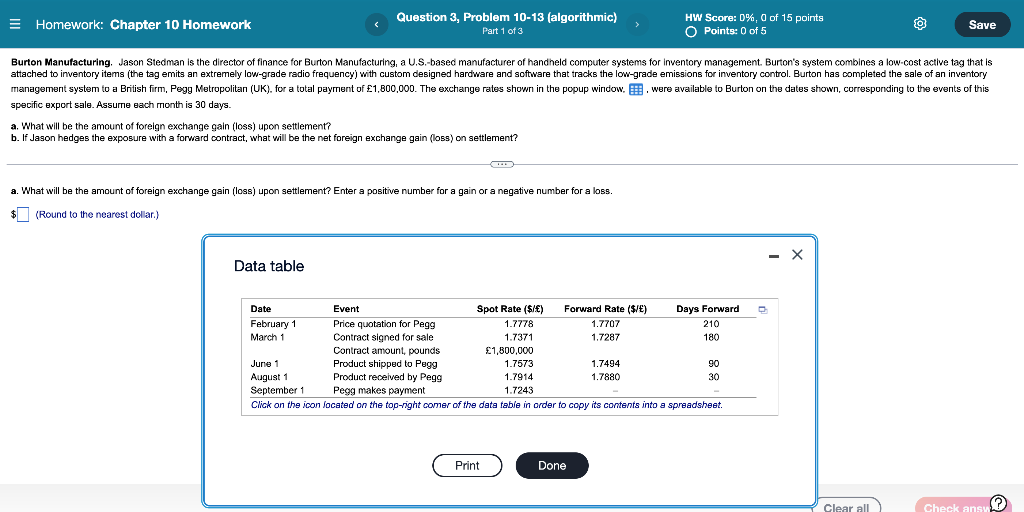
Task: Click the Print button
Action: point(467,465)
